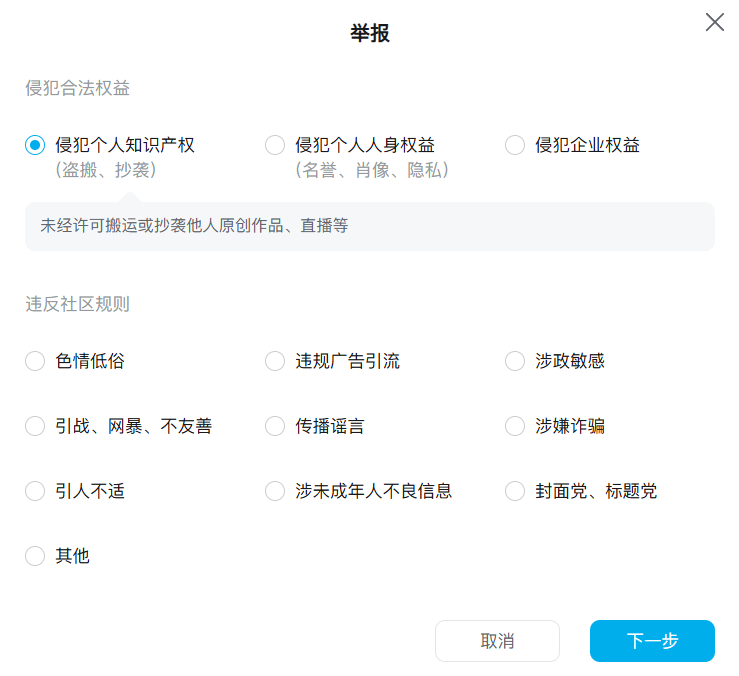The width and height of the screenshot is (739, 676).
Task: Click the 侵犯合法权益 section heading
Action: (78, 88)
